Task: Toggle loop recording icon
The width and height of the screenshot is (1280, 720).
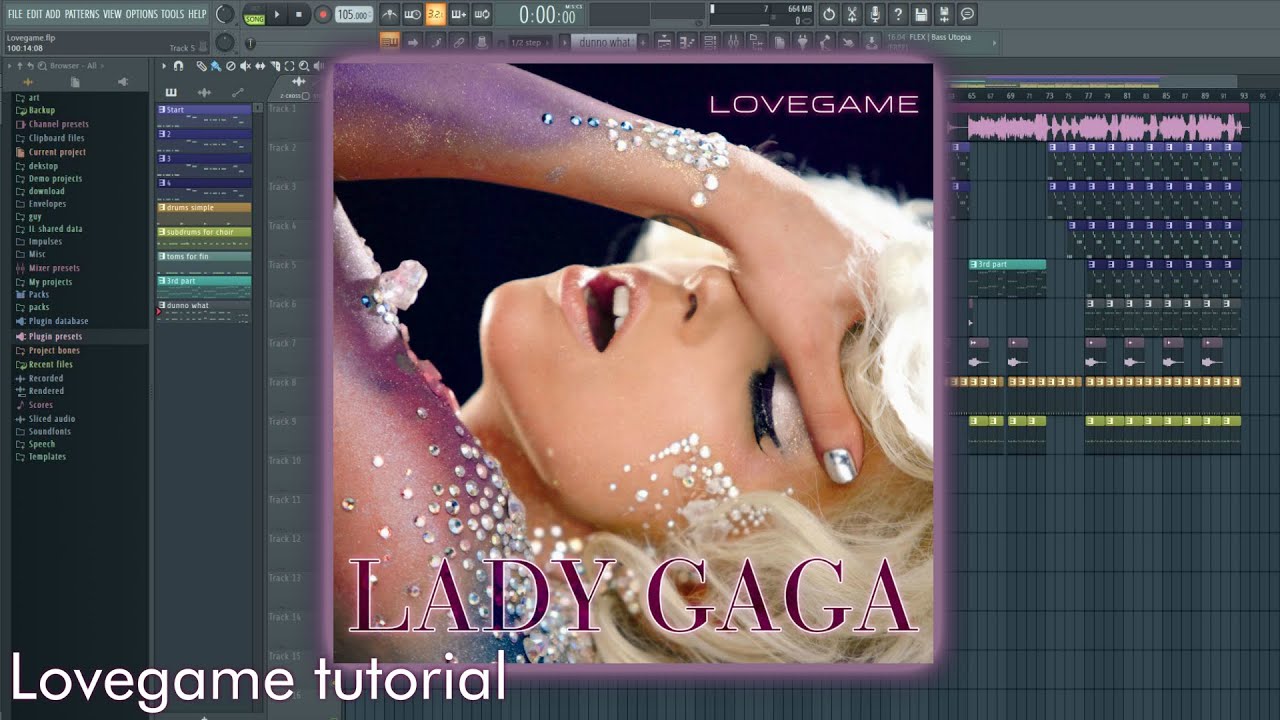Action: 482,14
